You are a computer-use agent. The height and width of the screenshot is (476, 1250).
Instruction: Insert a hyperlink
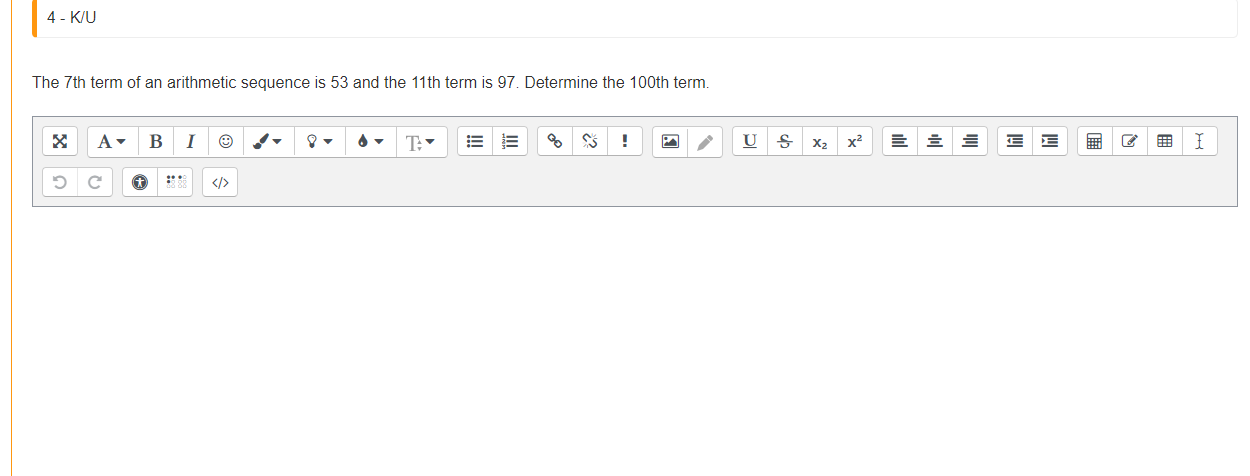555,142
